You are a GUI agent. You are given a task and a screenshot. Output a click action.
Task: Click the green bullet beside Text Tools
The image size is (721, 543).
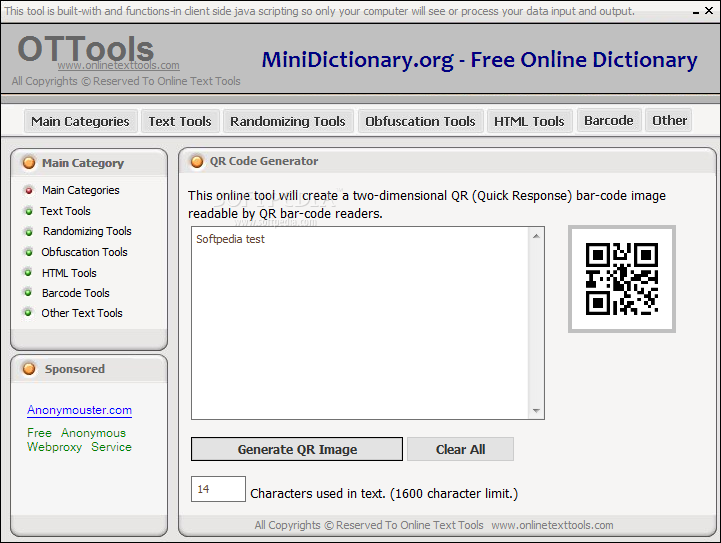29,211
